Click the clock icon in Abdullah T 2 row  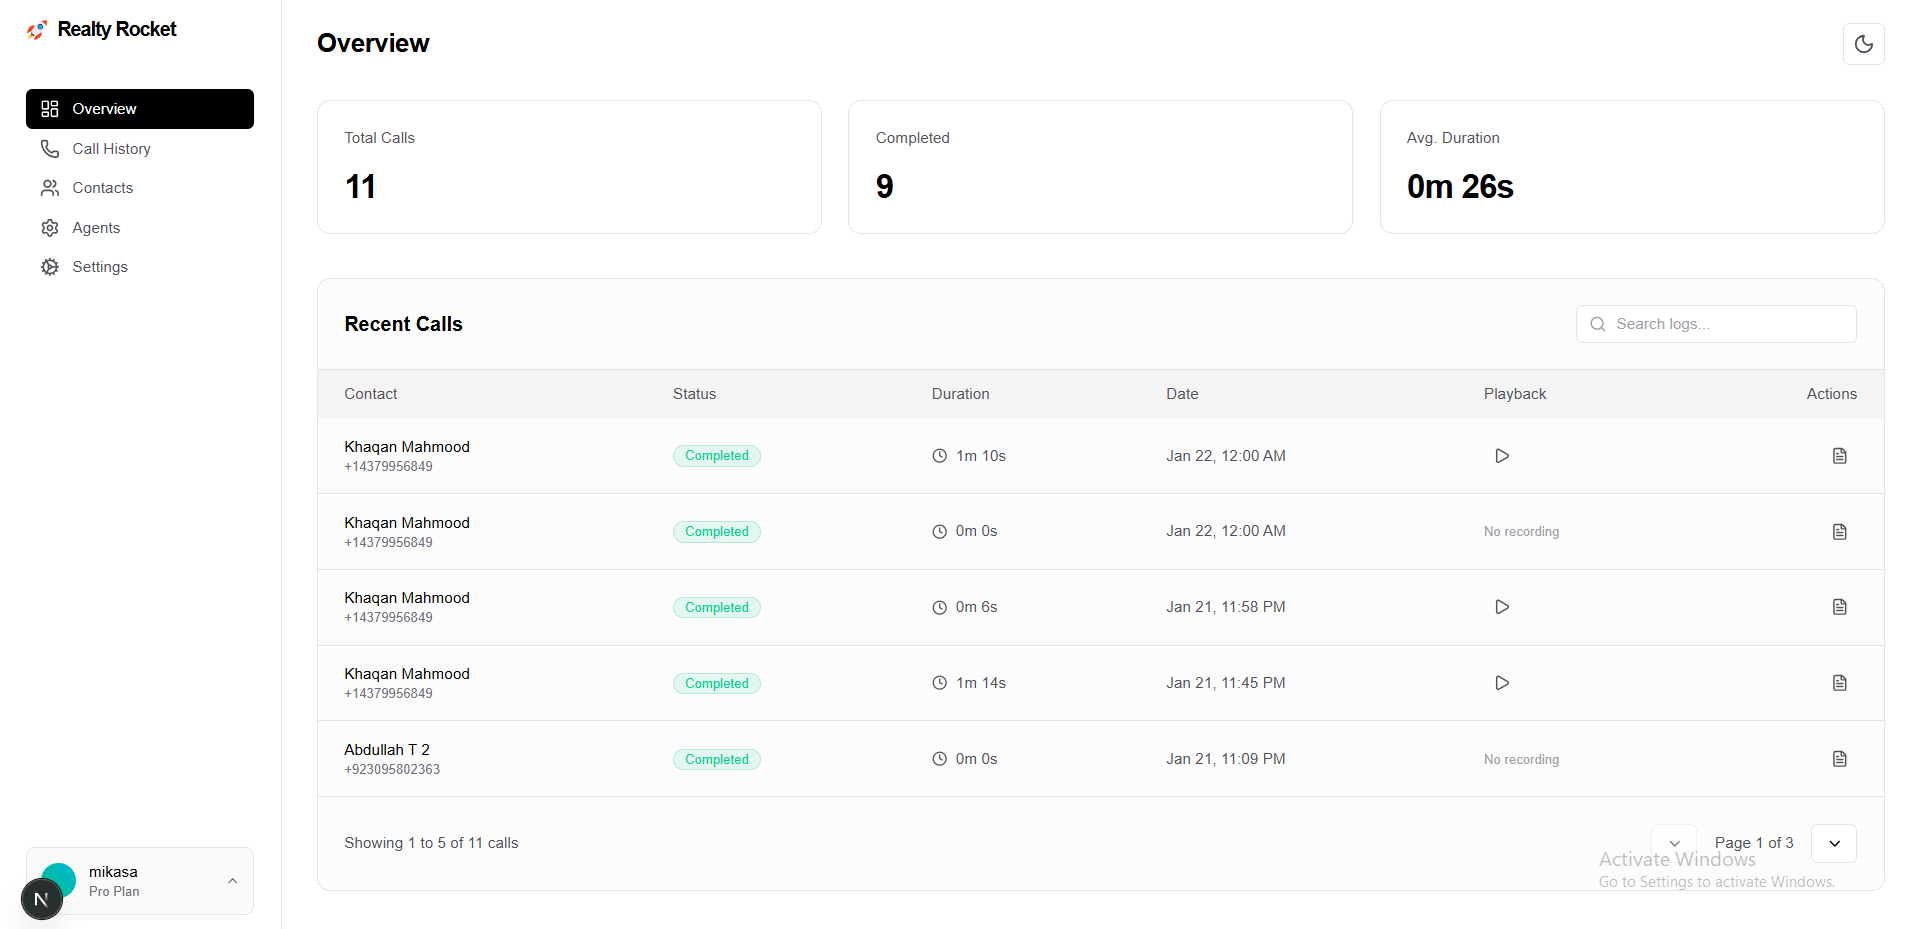pyautogui.click(x=940, y=759)
